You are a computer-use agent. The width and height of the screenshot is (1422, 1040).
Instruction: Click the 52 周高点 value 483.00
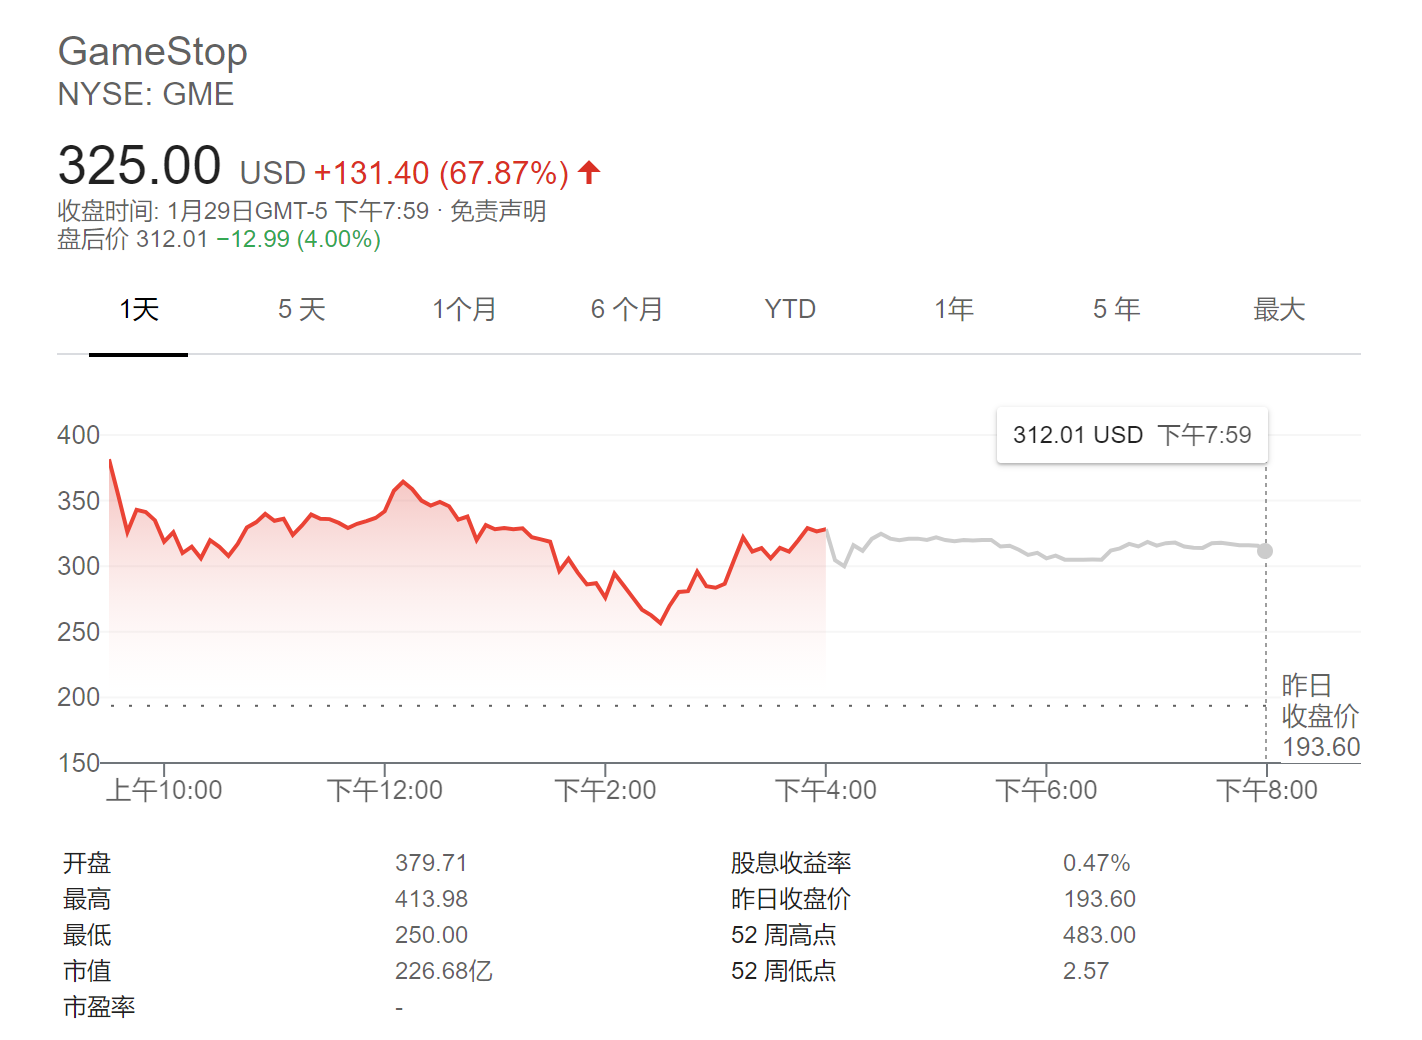pos(1099,935)
